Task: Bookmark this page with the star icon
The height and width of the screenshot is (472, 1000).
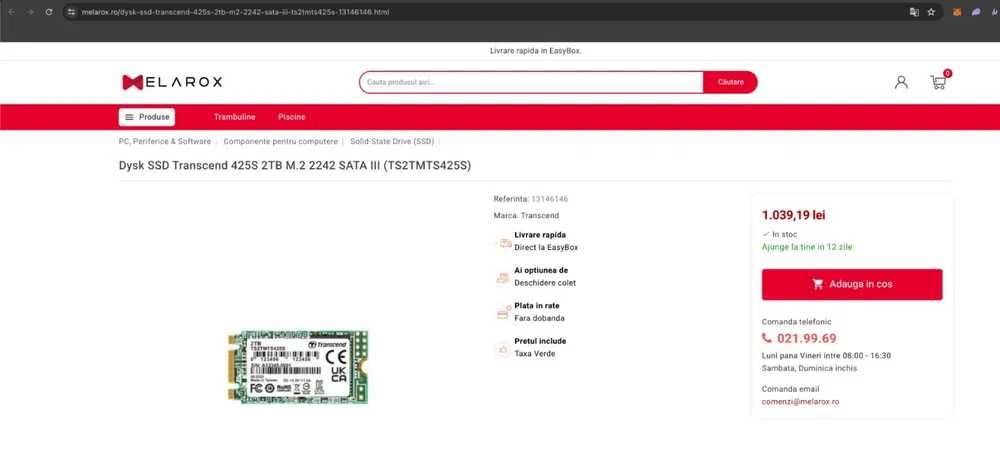Action: pyautogui.click(x=931, y=12)
